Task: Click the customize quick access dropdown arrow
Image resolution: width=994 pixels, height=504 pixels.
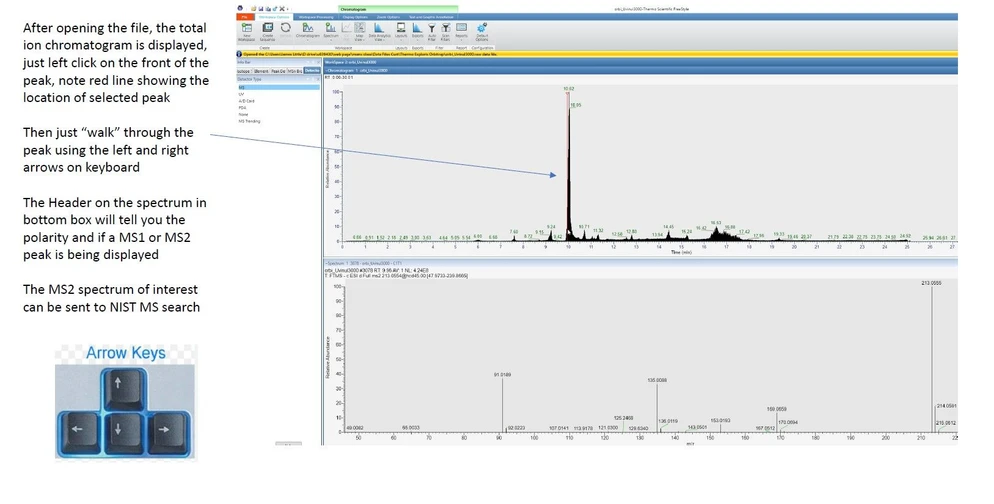Action: (x=288, y=9)
